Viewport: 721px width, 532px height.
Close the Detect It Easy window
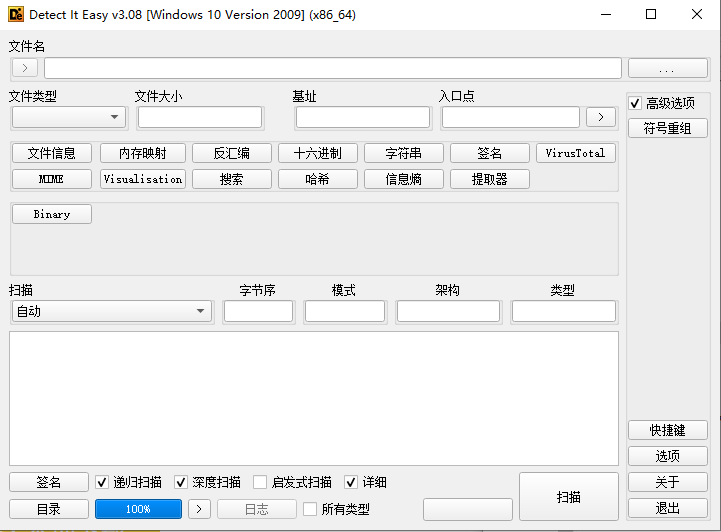pyautogui.click(x=697, y=14)
